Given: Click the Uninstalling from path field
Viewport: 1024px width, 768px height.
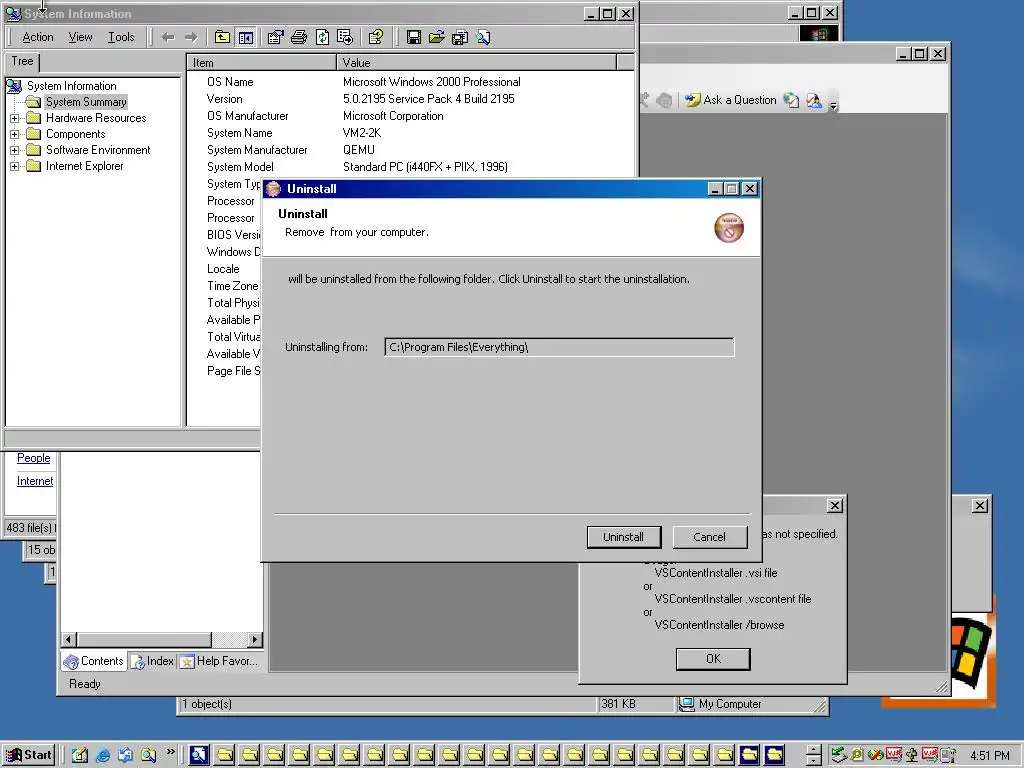Looking at the screenshot, I should click(x=559, y=347).
